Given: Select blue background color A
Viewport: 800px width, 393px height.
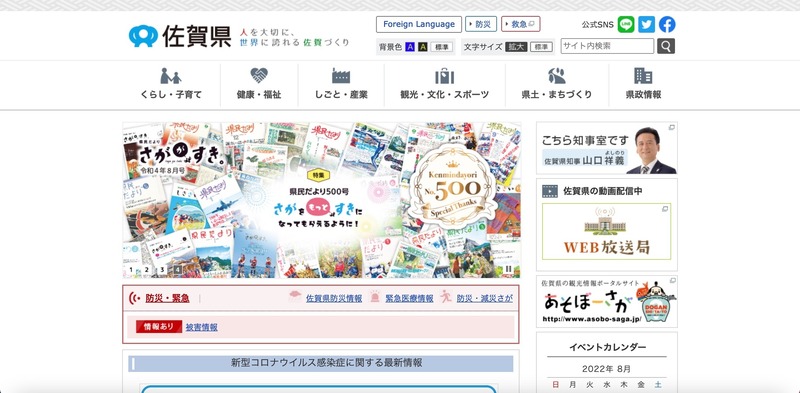Looking at the screenshot, I should 410,47.
